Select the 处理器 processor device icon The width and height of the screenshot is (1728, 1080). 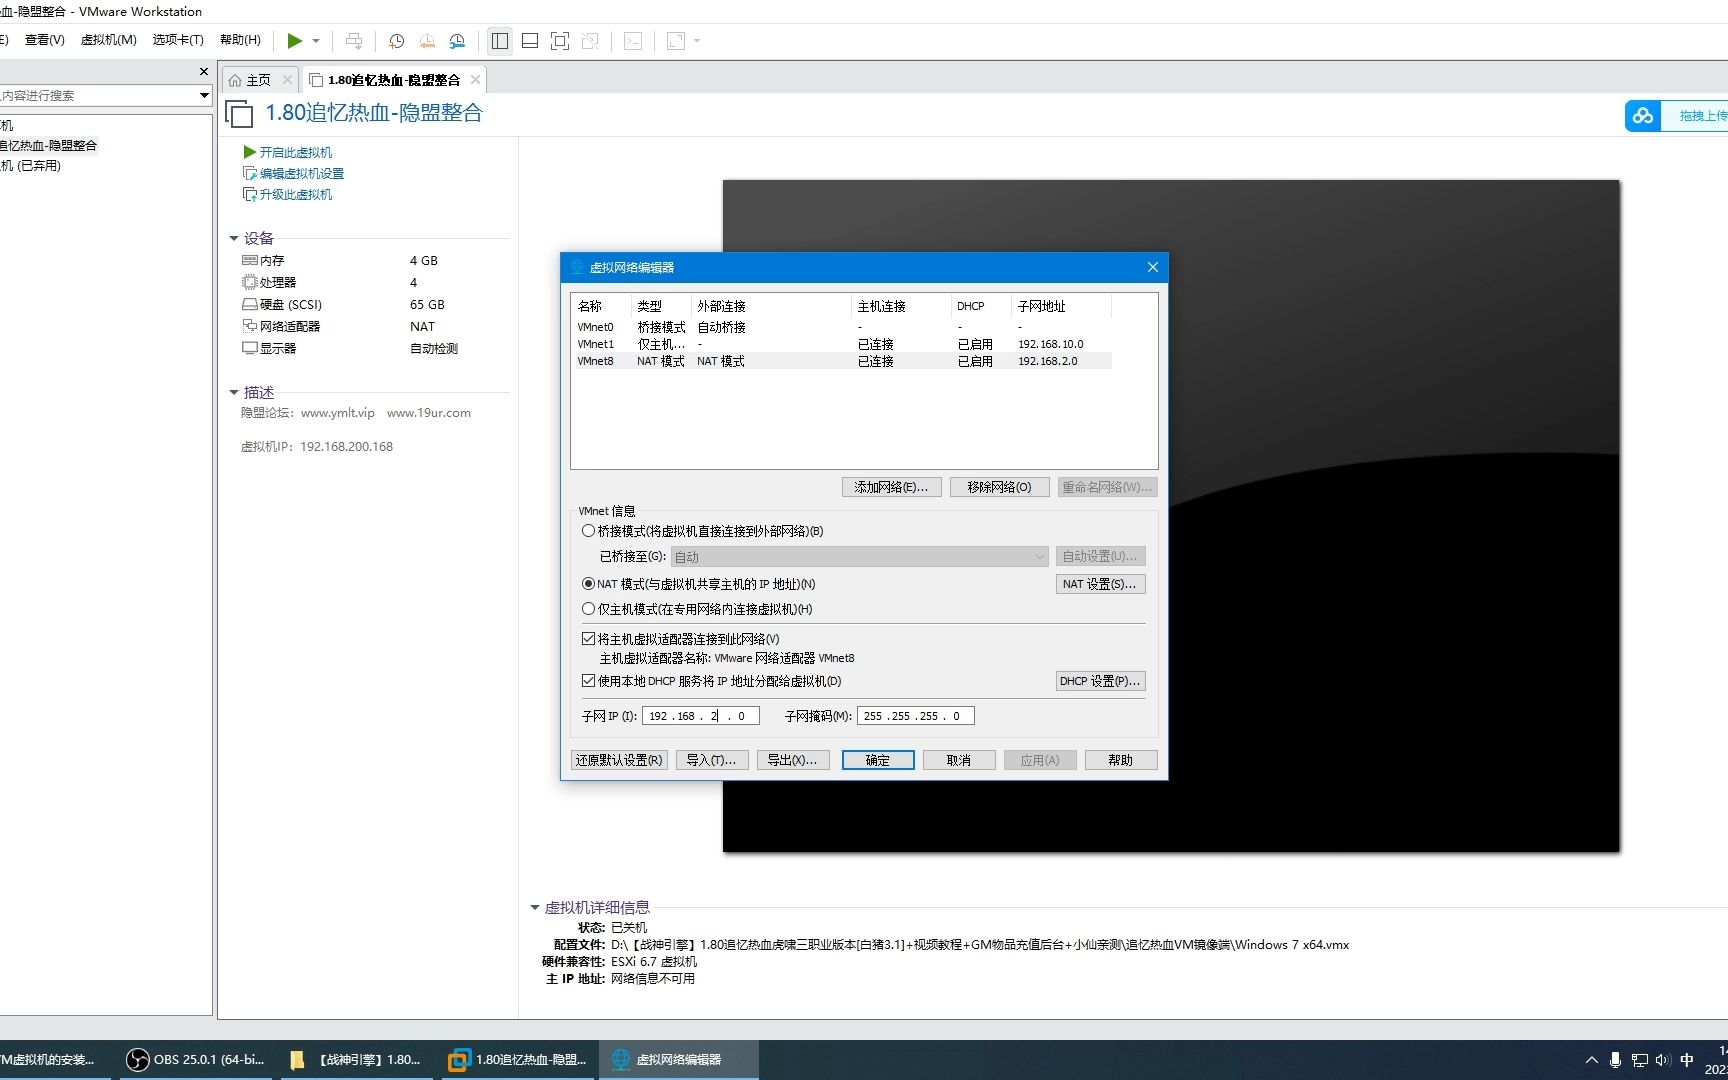coord(250,282)
